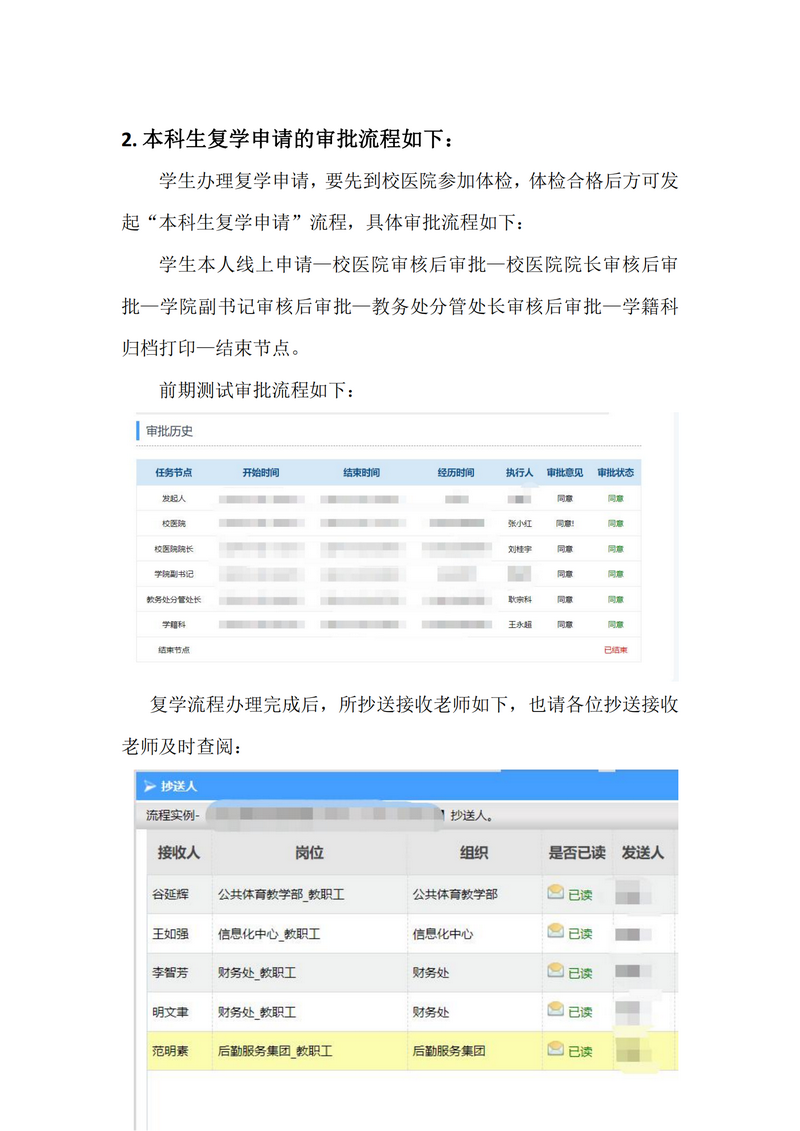Click the envelope icon in 明文聿's row
Screen dimensions: 800x1131
(555, 1010)
